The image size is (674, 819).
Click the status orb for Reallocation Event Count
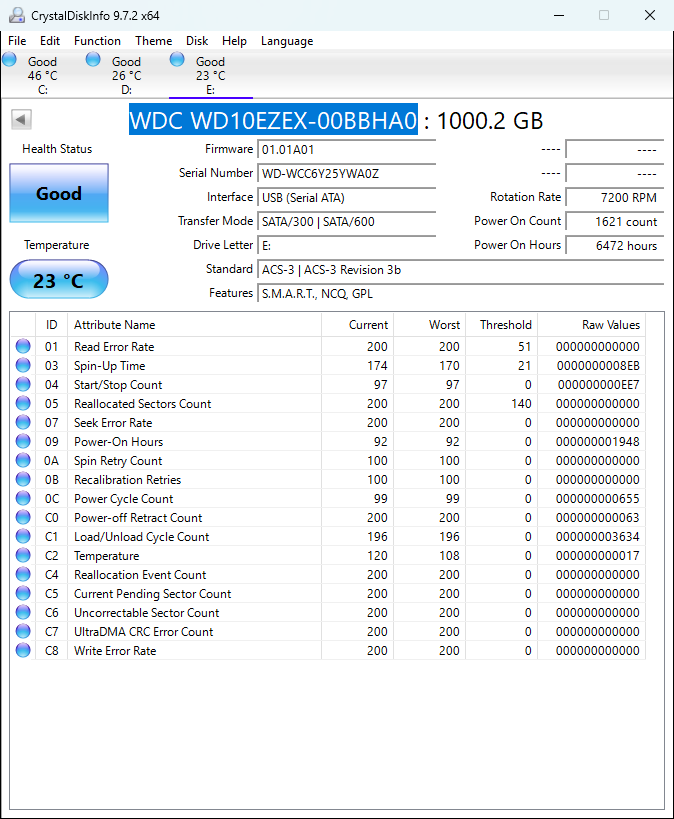coord(23,574)
